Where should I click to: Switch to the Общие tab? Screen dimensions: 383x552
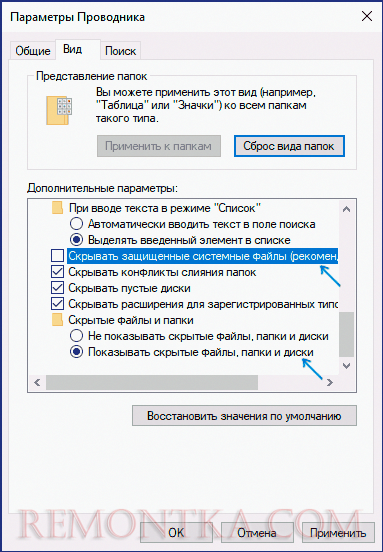point(33,51)
